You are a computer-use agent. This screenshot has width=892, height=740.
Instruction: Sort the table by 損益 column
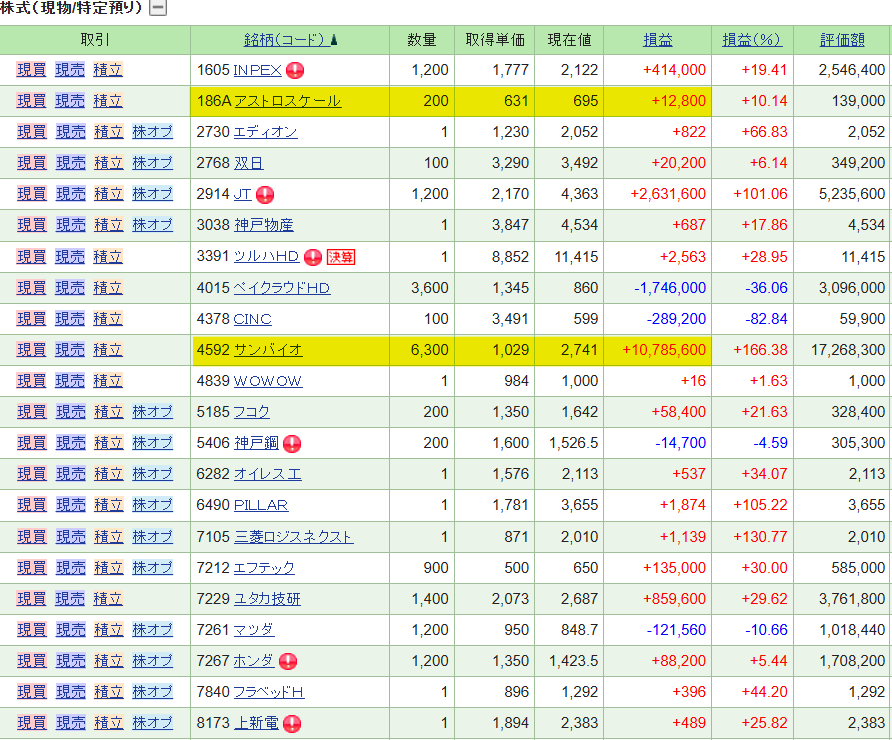coord(657,40)
